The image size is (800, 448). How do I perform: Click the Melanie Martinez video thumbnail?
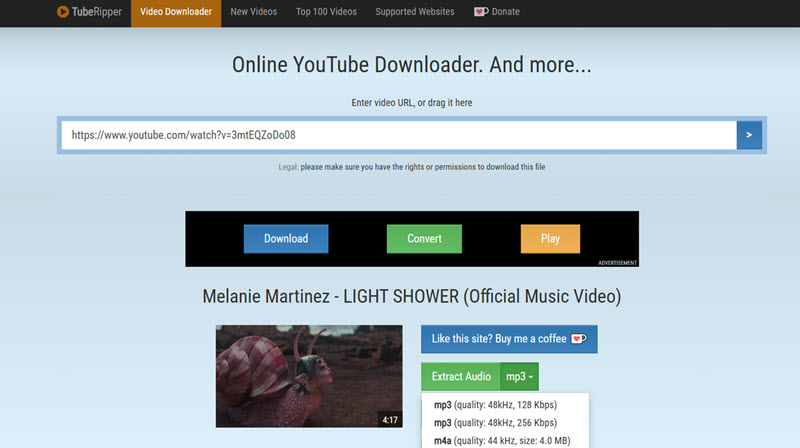pyautogui.click(x=309, y=376)
